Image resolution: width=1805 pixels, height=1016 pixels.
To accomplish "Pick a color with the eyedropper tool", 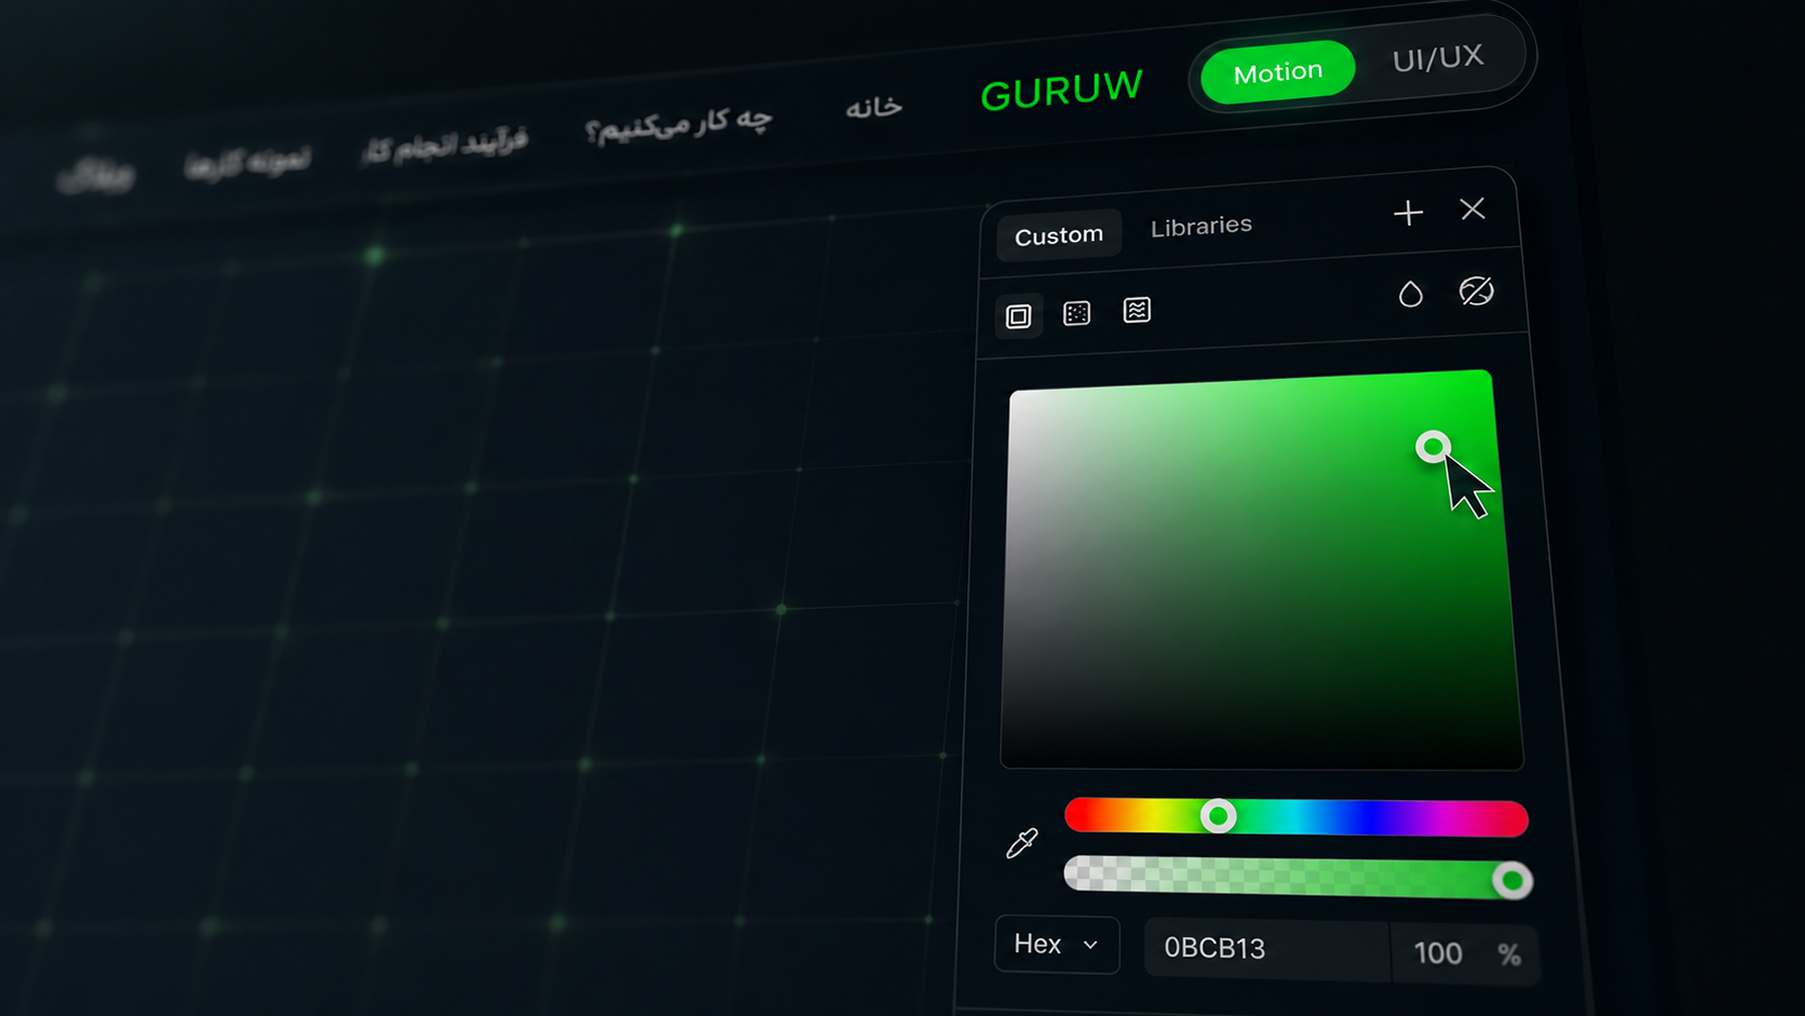I will [1021, 843].
